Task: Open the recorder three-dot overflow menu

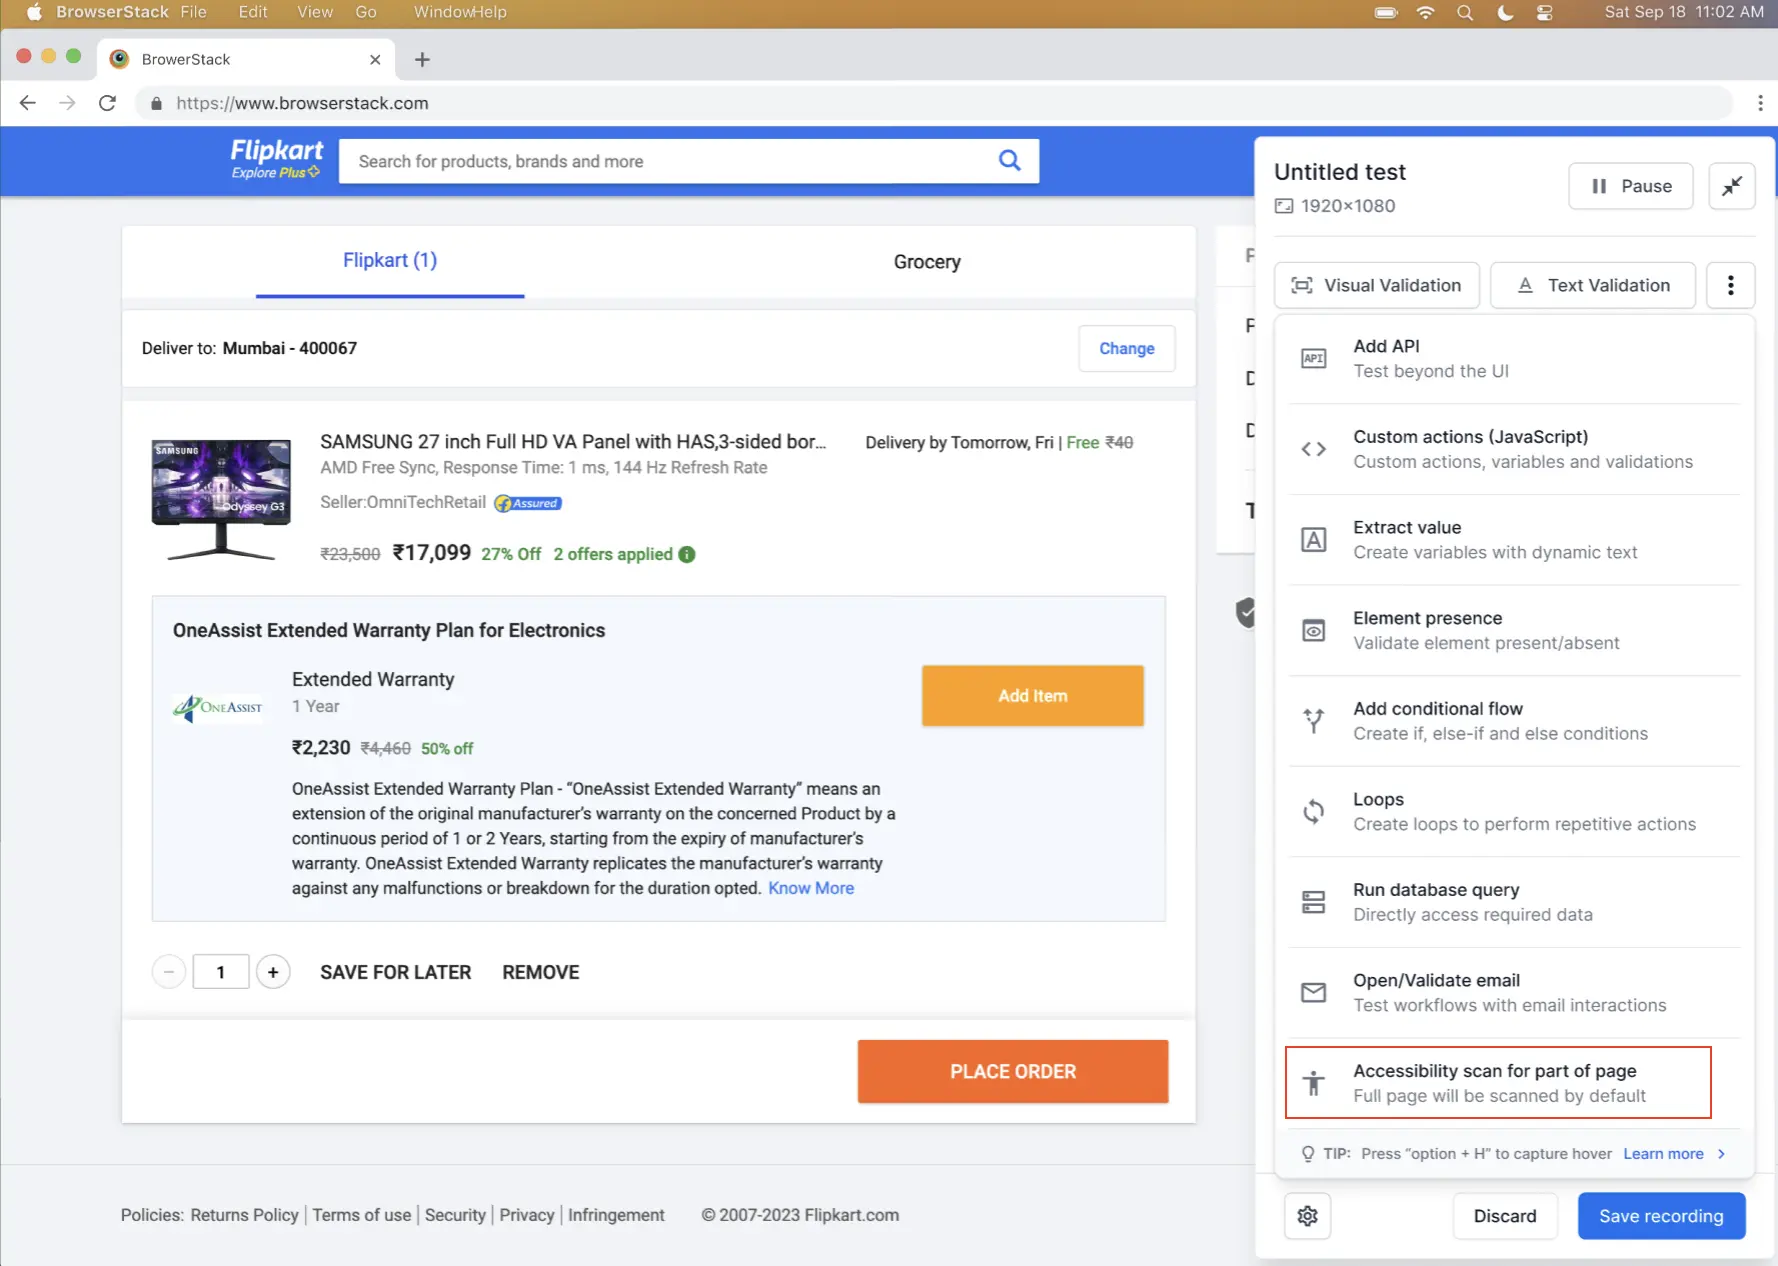Action: [x=1730, y=285]
